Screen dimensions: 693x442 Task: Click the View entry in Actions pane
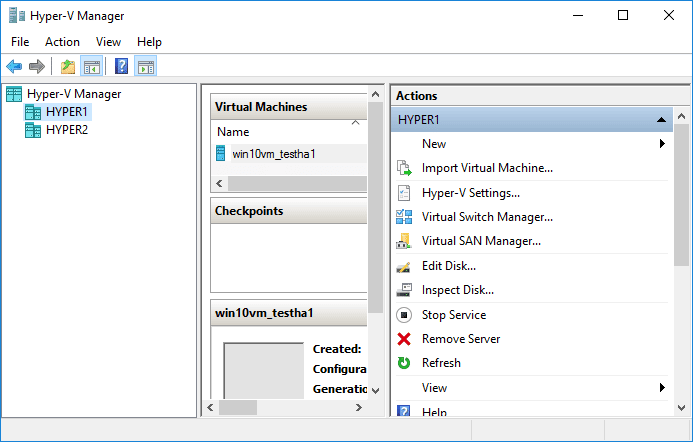pos(434,388)
